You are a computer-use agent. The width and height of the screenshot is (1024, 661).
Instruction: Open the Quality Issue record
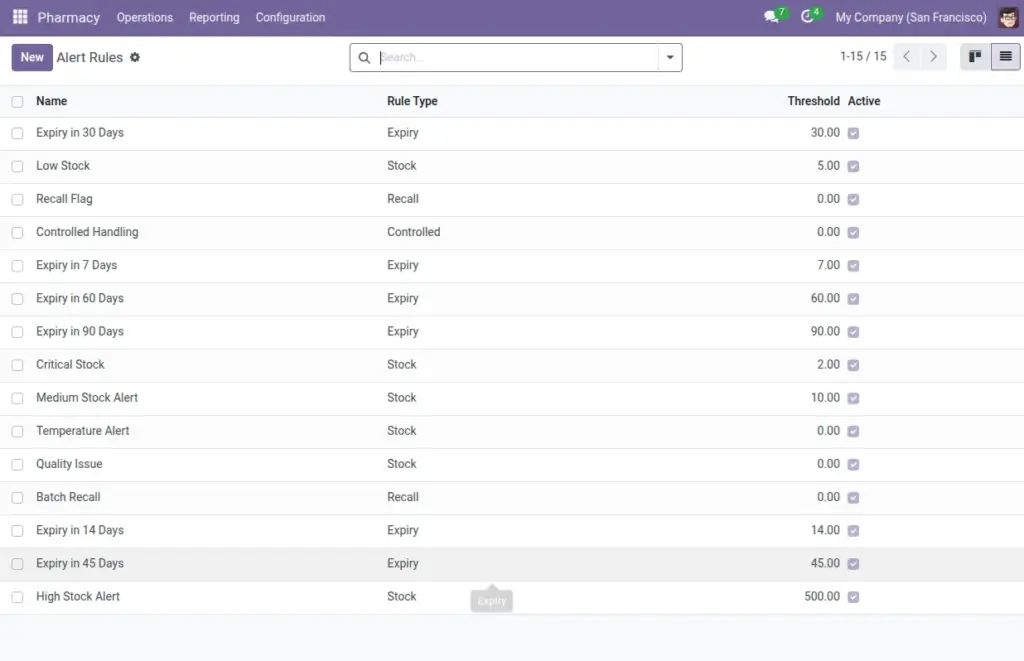[x=69, y=464]
